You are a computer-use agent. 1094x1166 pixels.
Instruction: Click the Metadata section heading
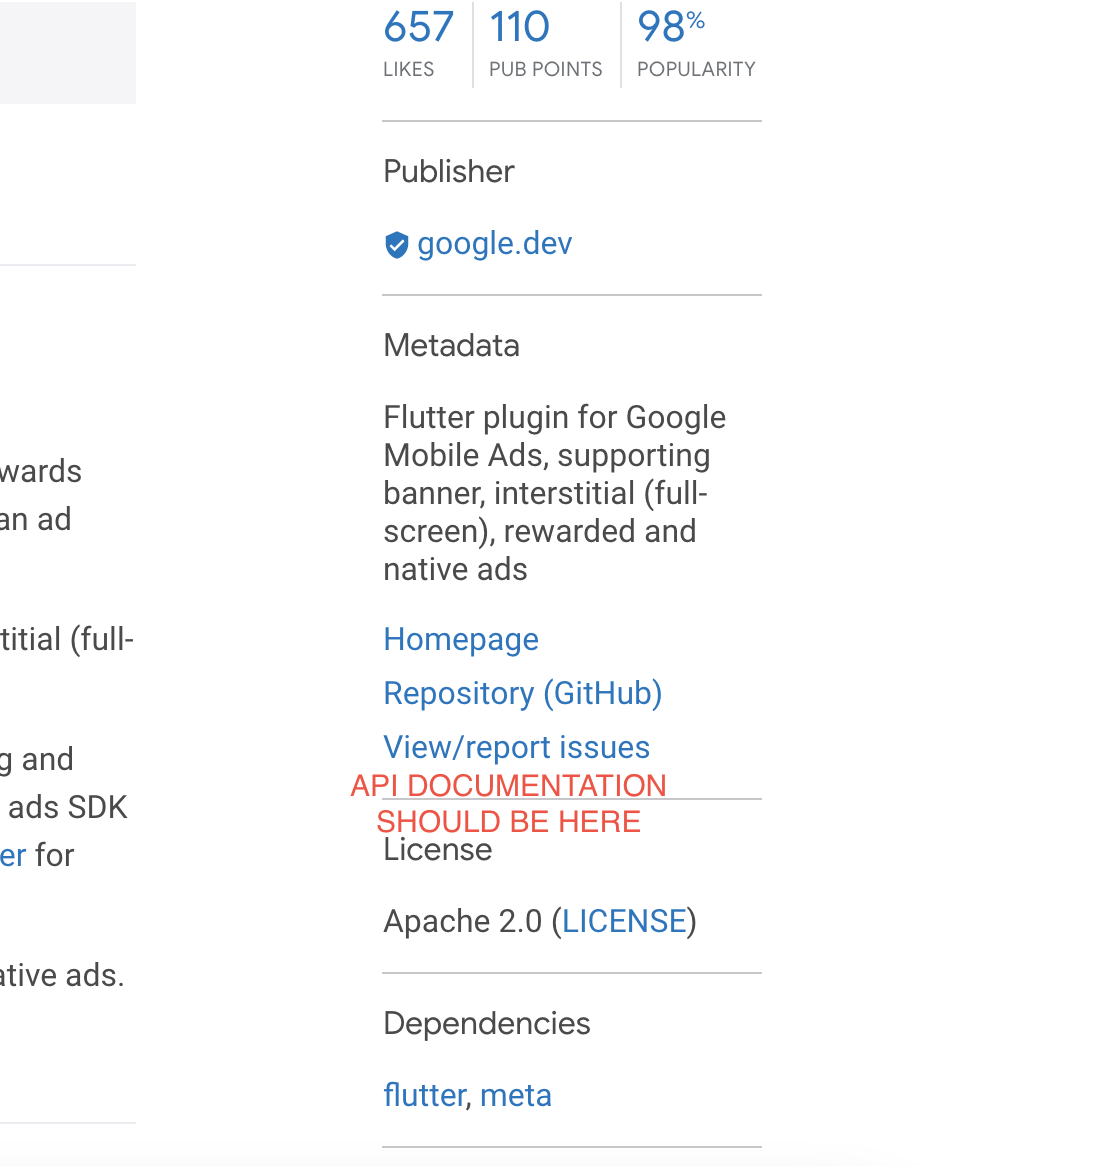pos(451,345)
